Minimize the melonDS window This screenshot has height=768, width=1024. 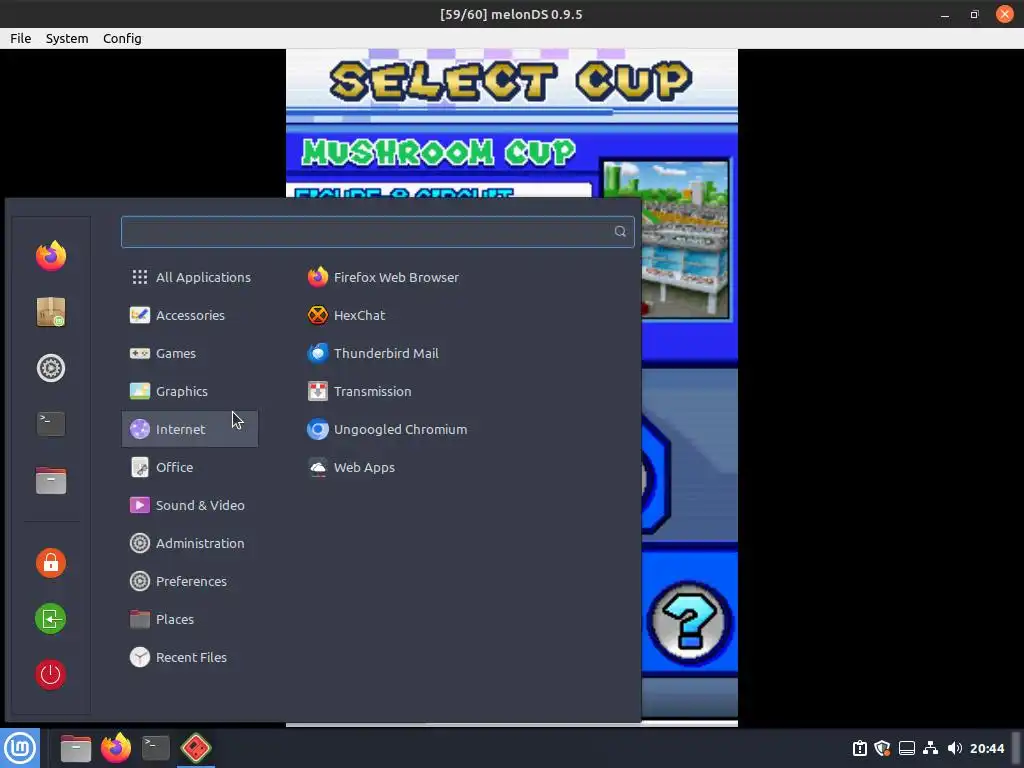click(944, 14)
